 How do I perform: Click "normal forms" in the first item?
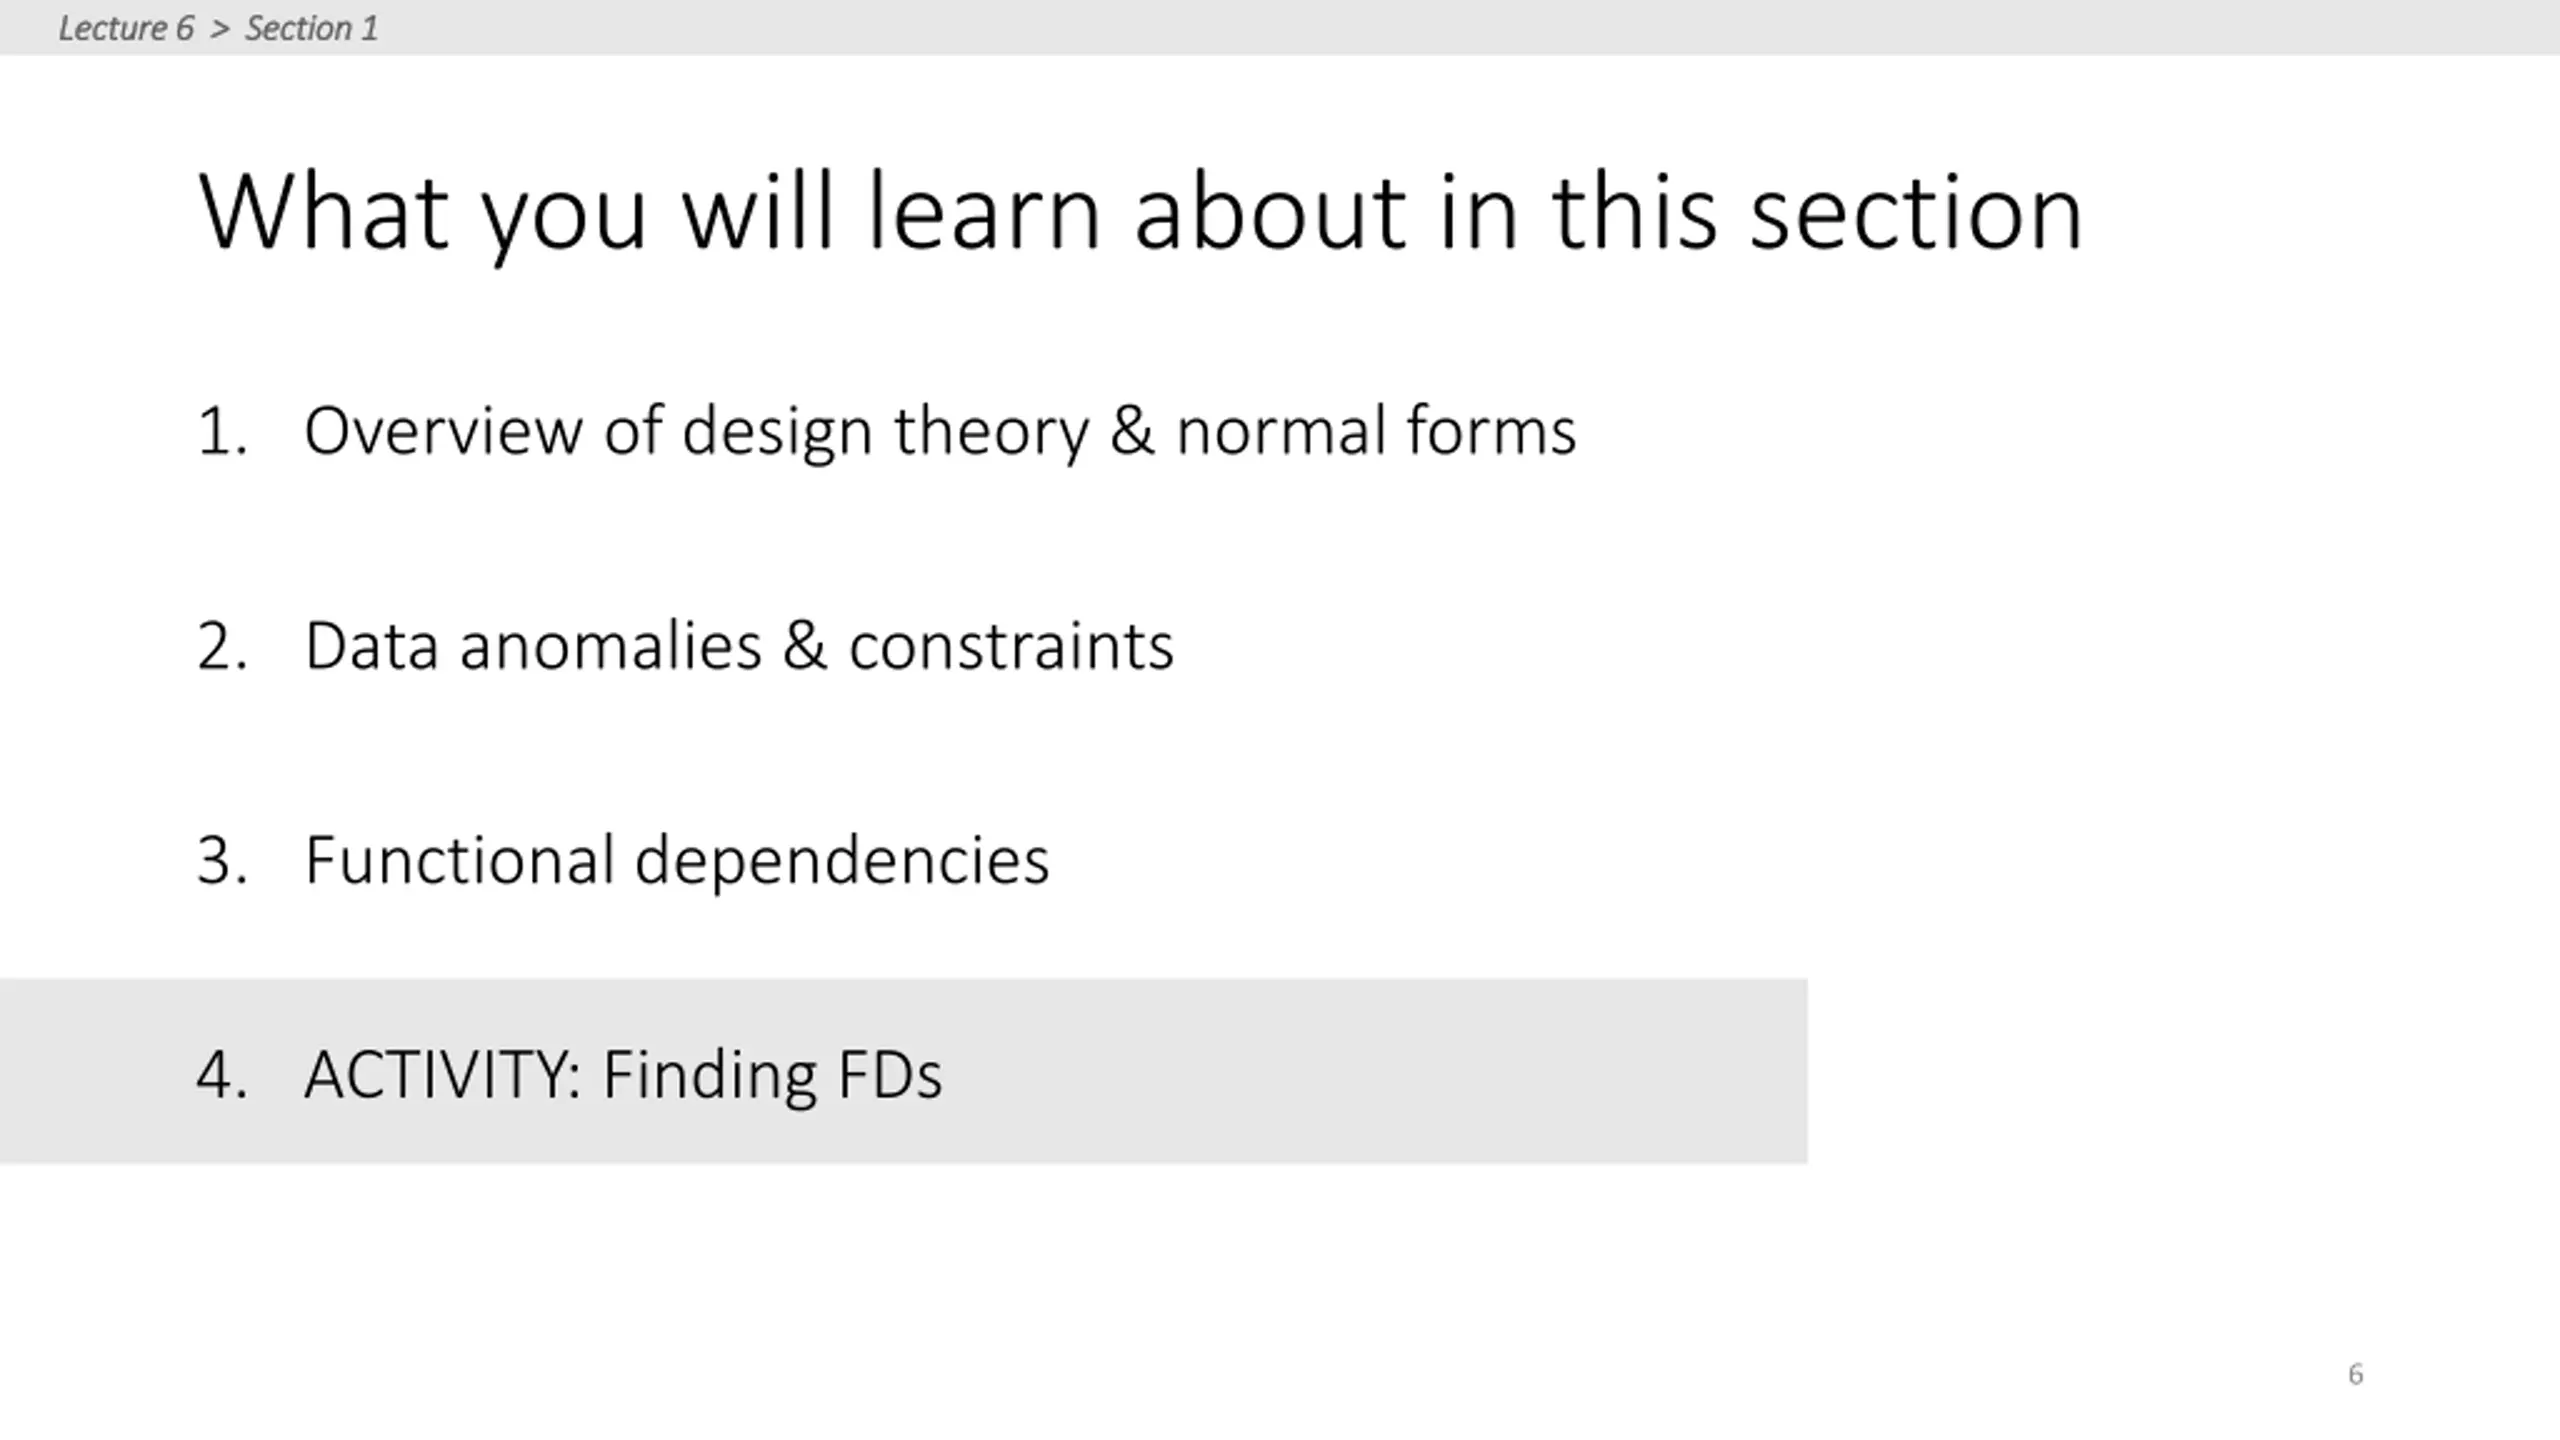(1375, 432)
